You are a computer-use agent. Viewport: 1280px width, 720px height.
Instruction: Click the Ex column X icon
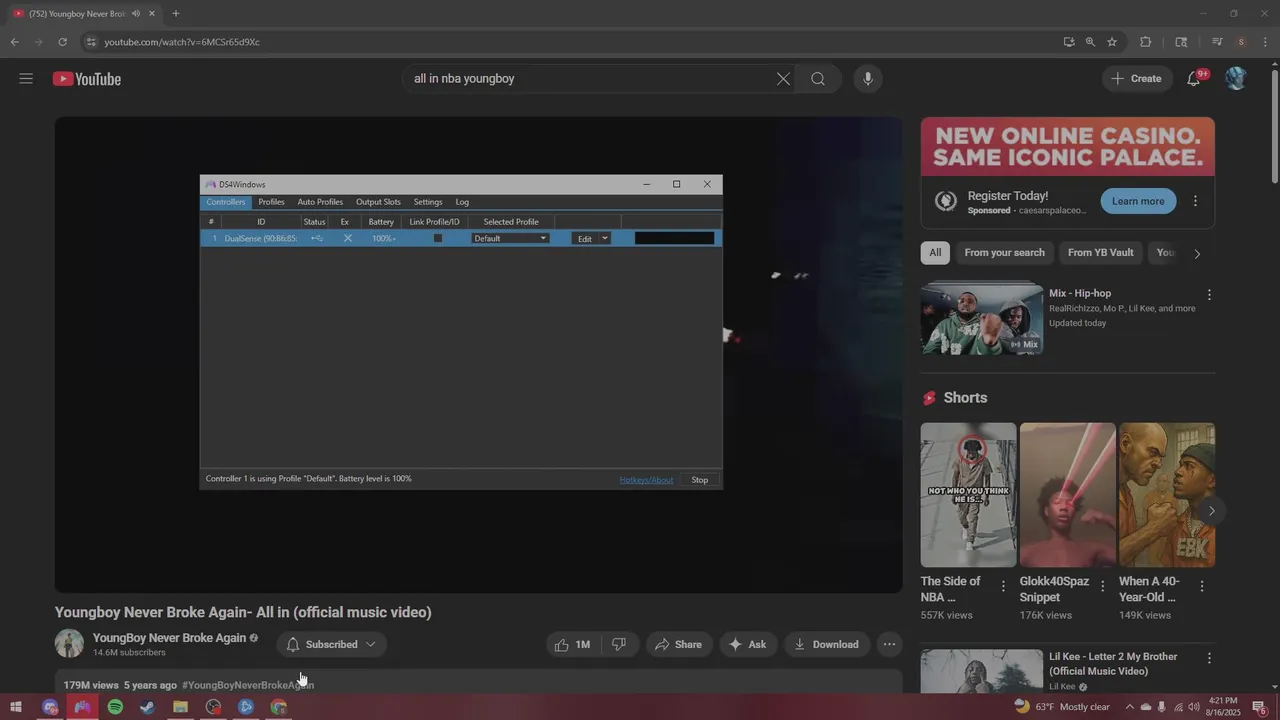click(347, 238)
